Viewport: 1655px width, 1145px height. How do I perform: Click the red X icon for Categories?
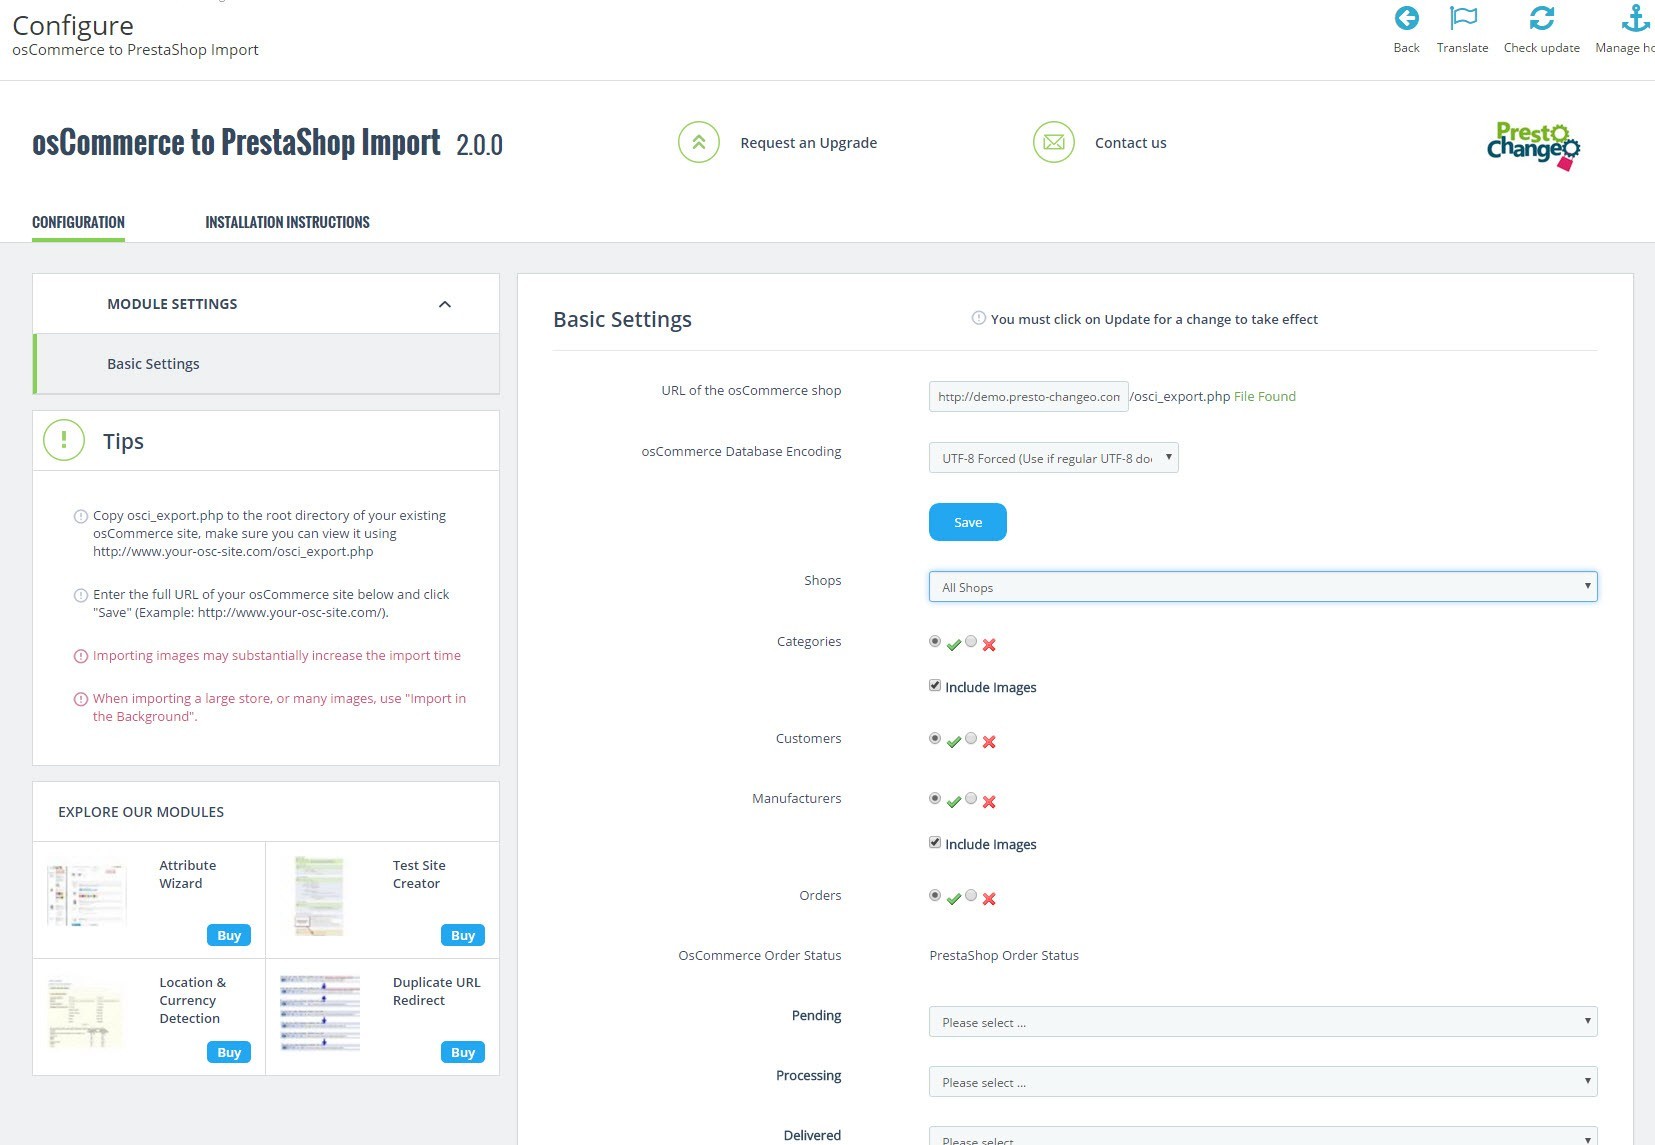pyautogui.click(x=989, y=645)
